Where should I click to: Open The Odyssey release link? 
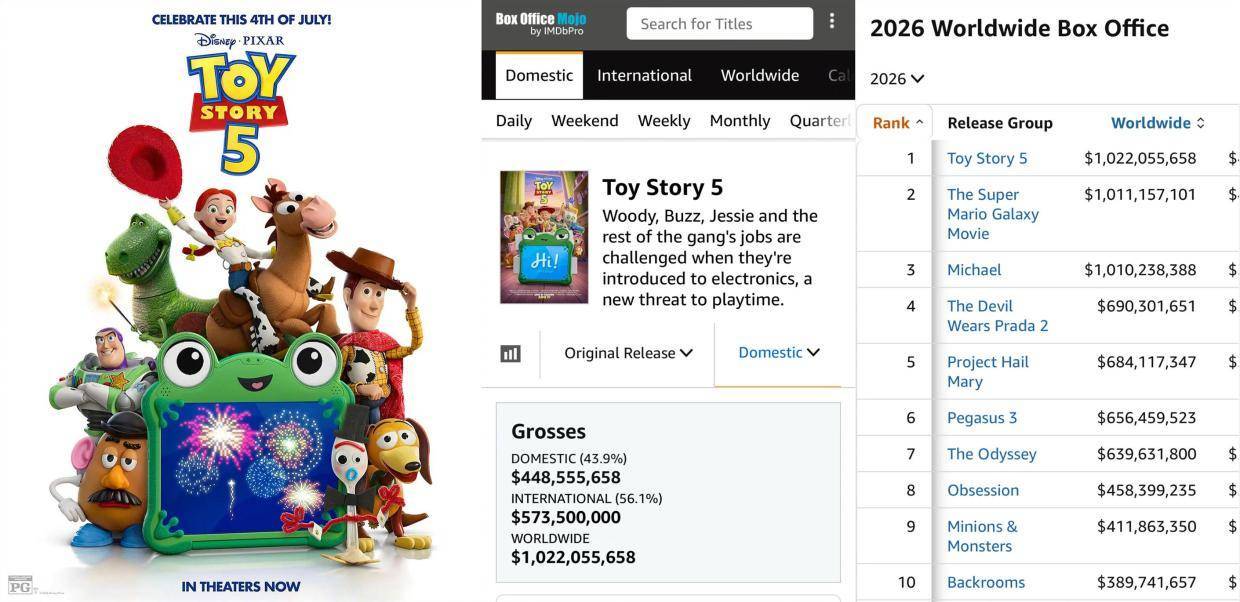coord(992,454)
